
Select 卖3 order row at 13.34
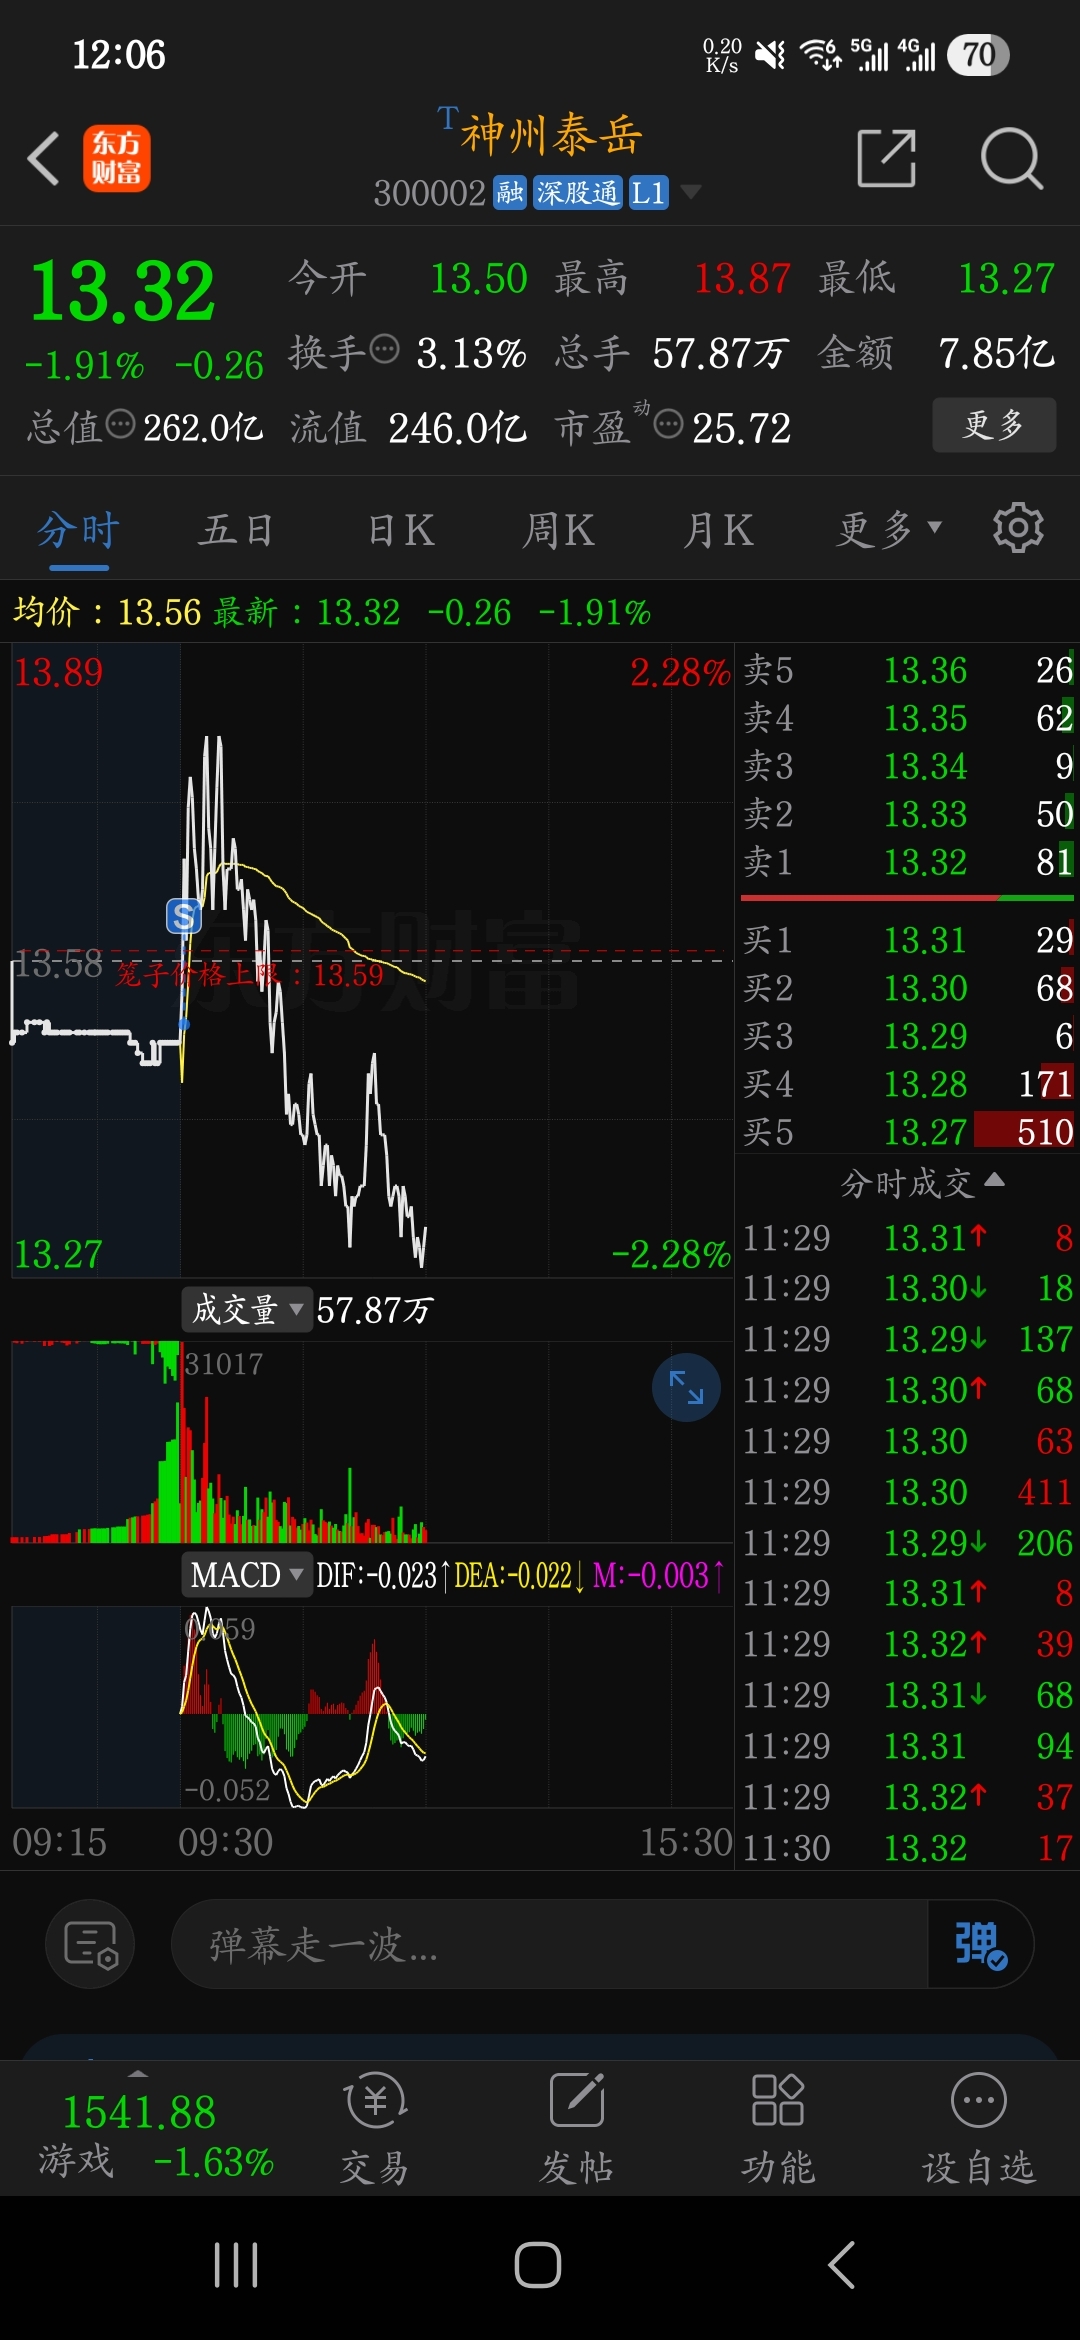tap(908, 765)
